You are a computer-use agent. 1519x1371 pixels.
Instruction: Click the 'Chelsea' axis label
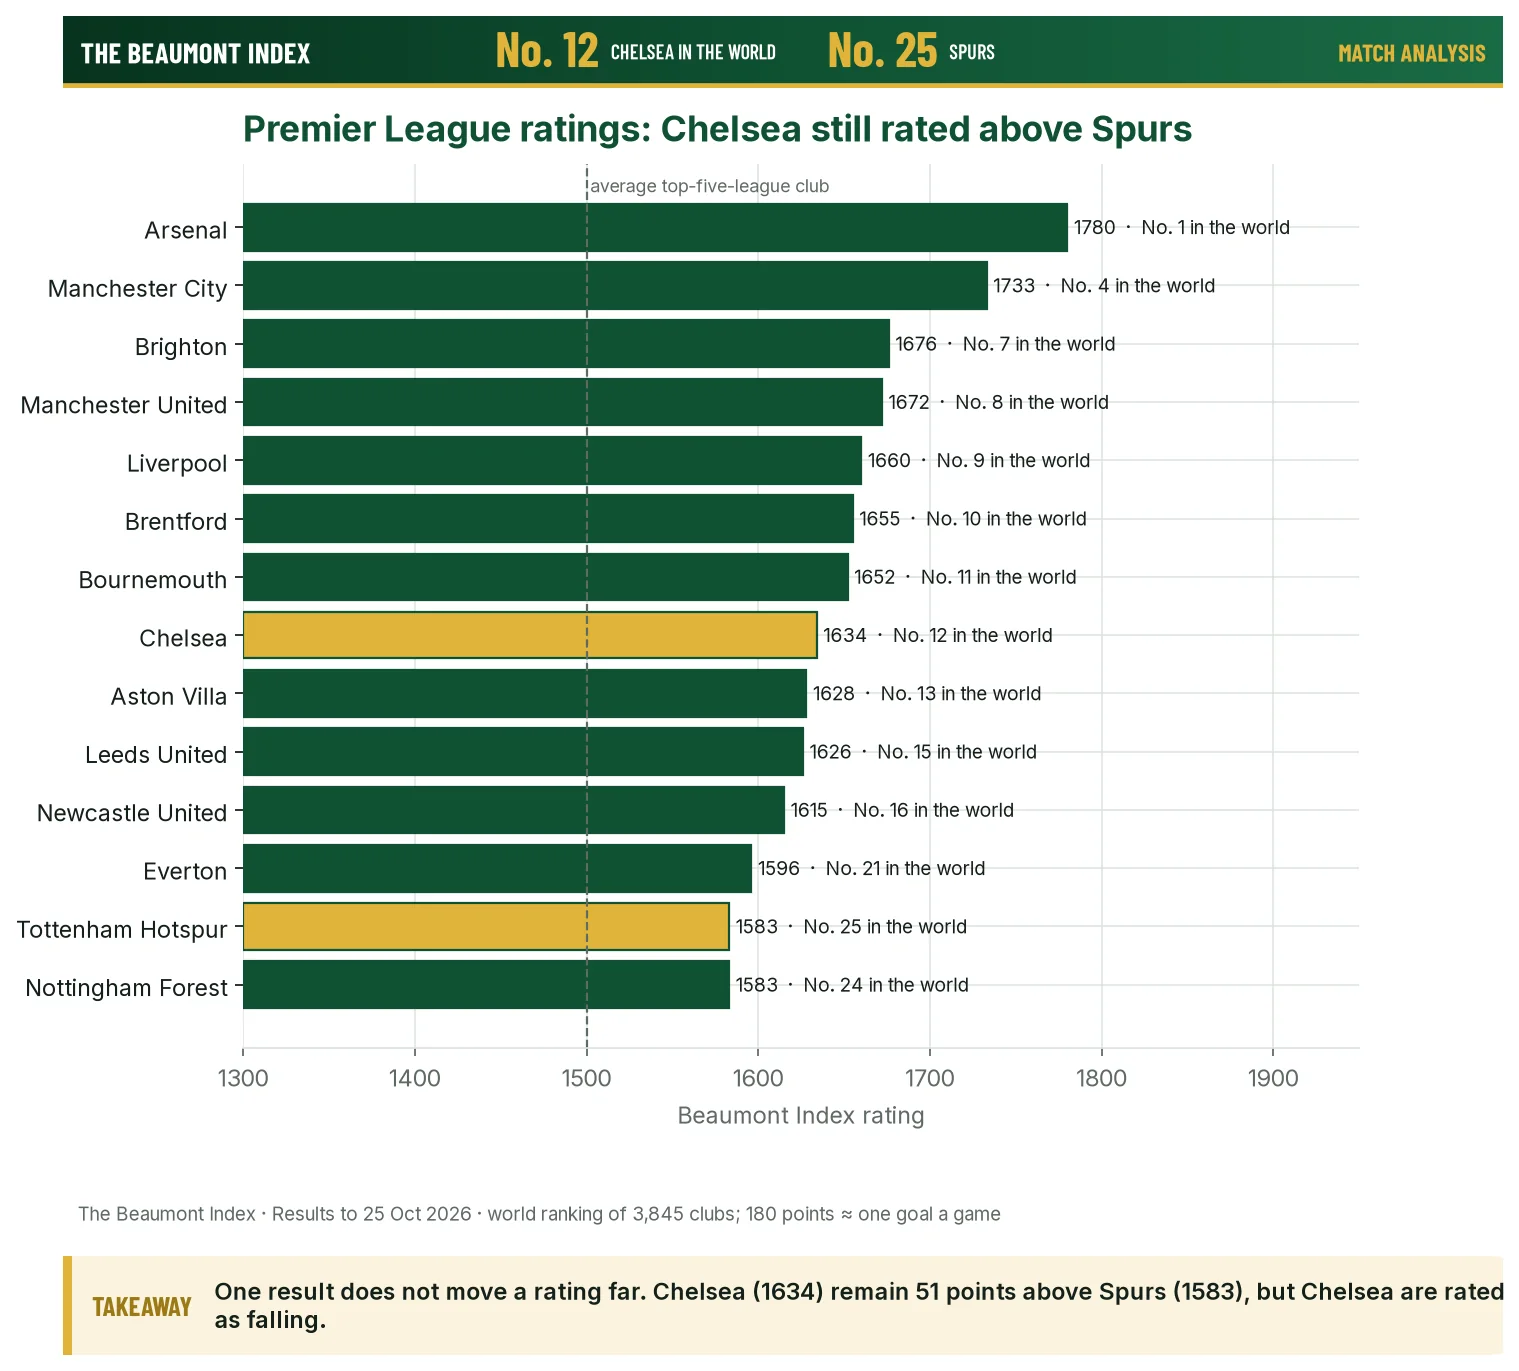183,638
